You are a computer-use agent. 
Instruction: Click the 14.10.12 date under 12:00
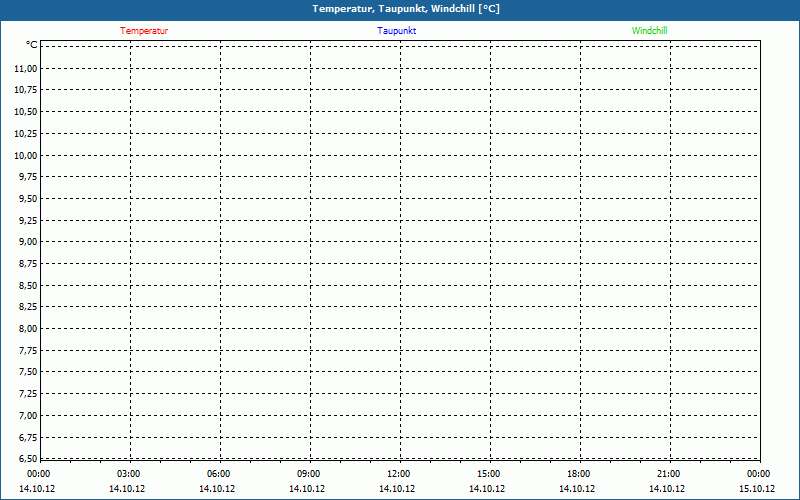click(397, 489)
